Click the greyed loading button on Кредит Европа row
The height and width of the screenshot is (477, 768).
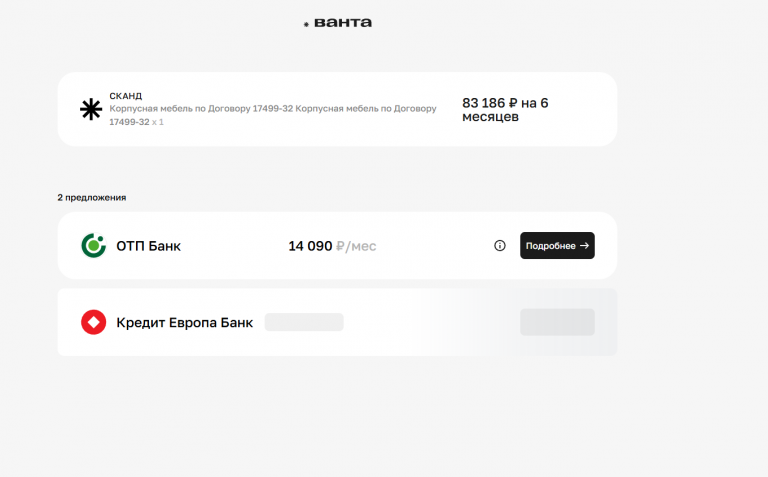point(557,322)
